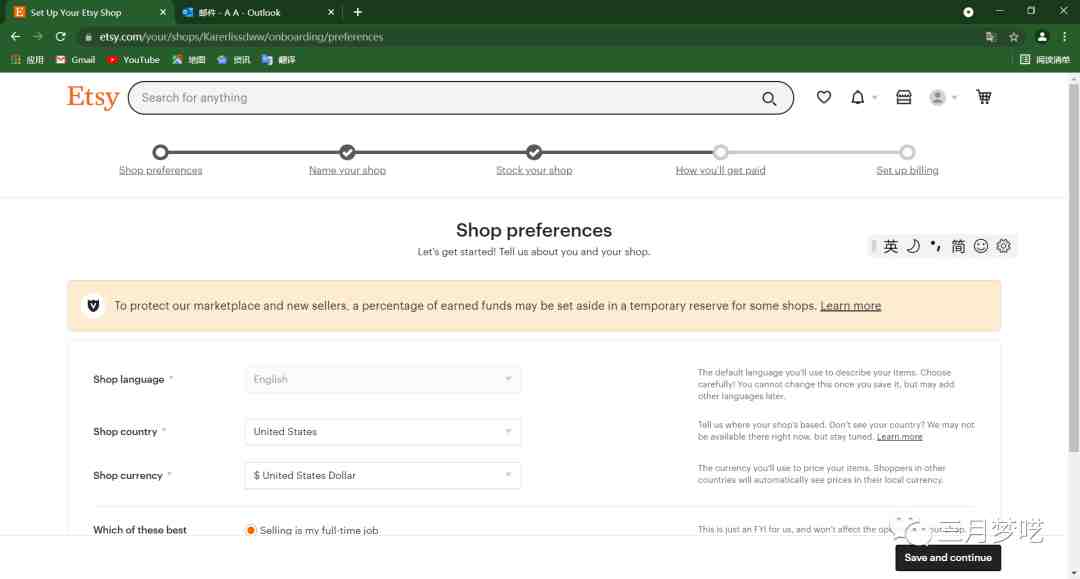Open Chrome profile icon

1042,37
